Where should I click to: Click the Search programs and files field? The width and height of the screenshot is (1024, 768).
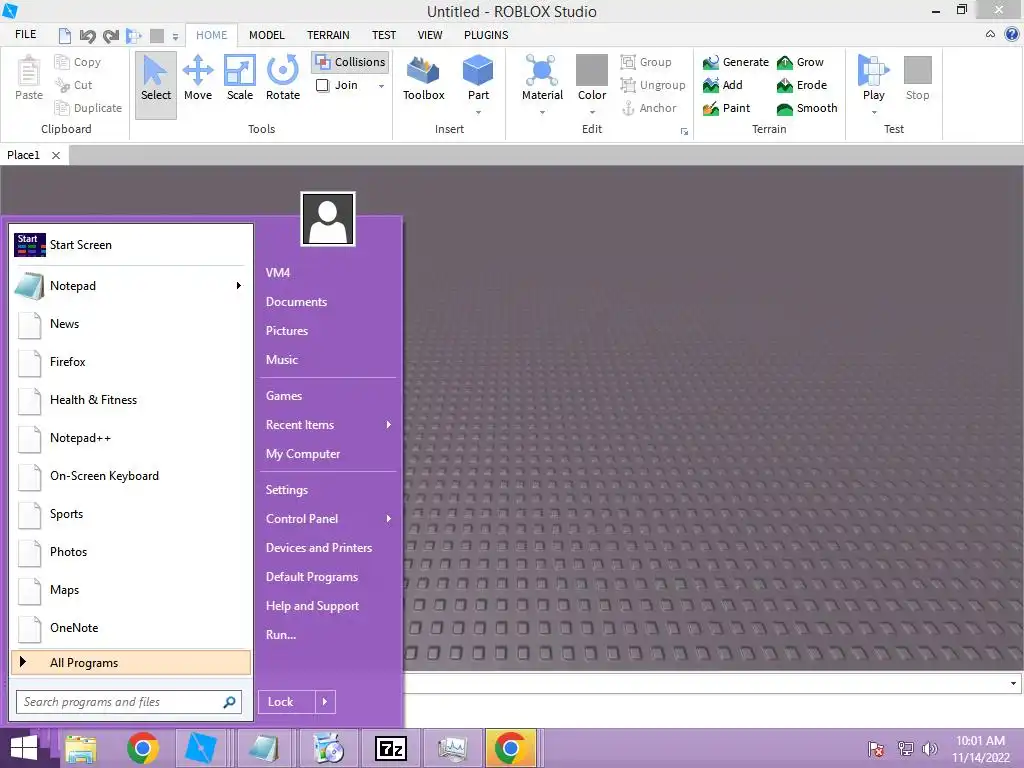[x=129, y=702]
